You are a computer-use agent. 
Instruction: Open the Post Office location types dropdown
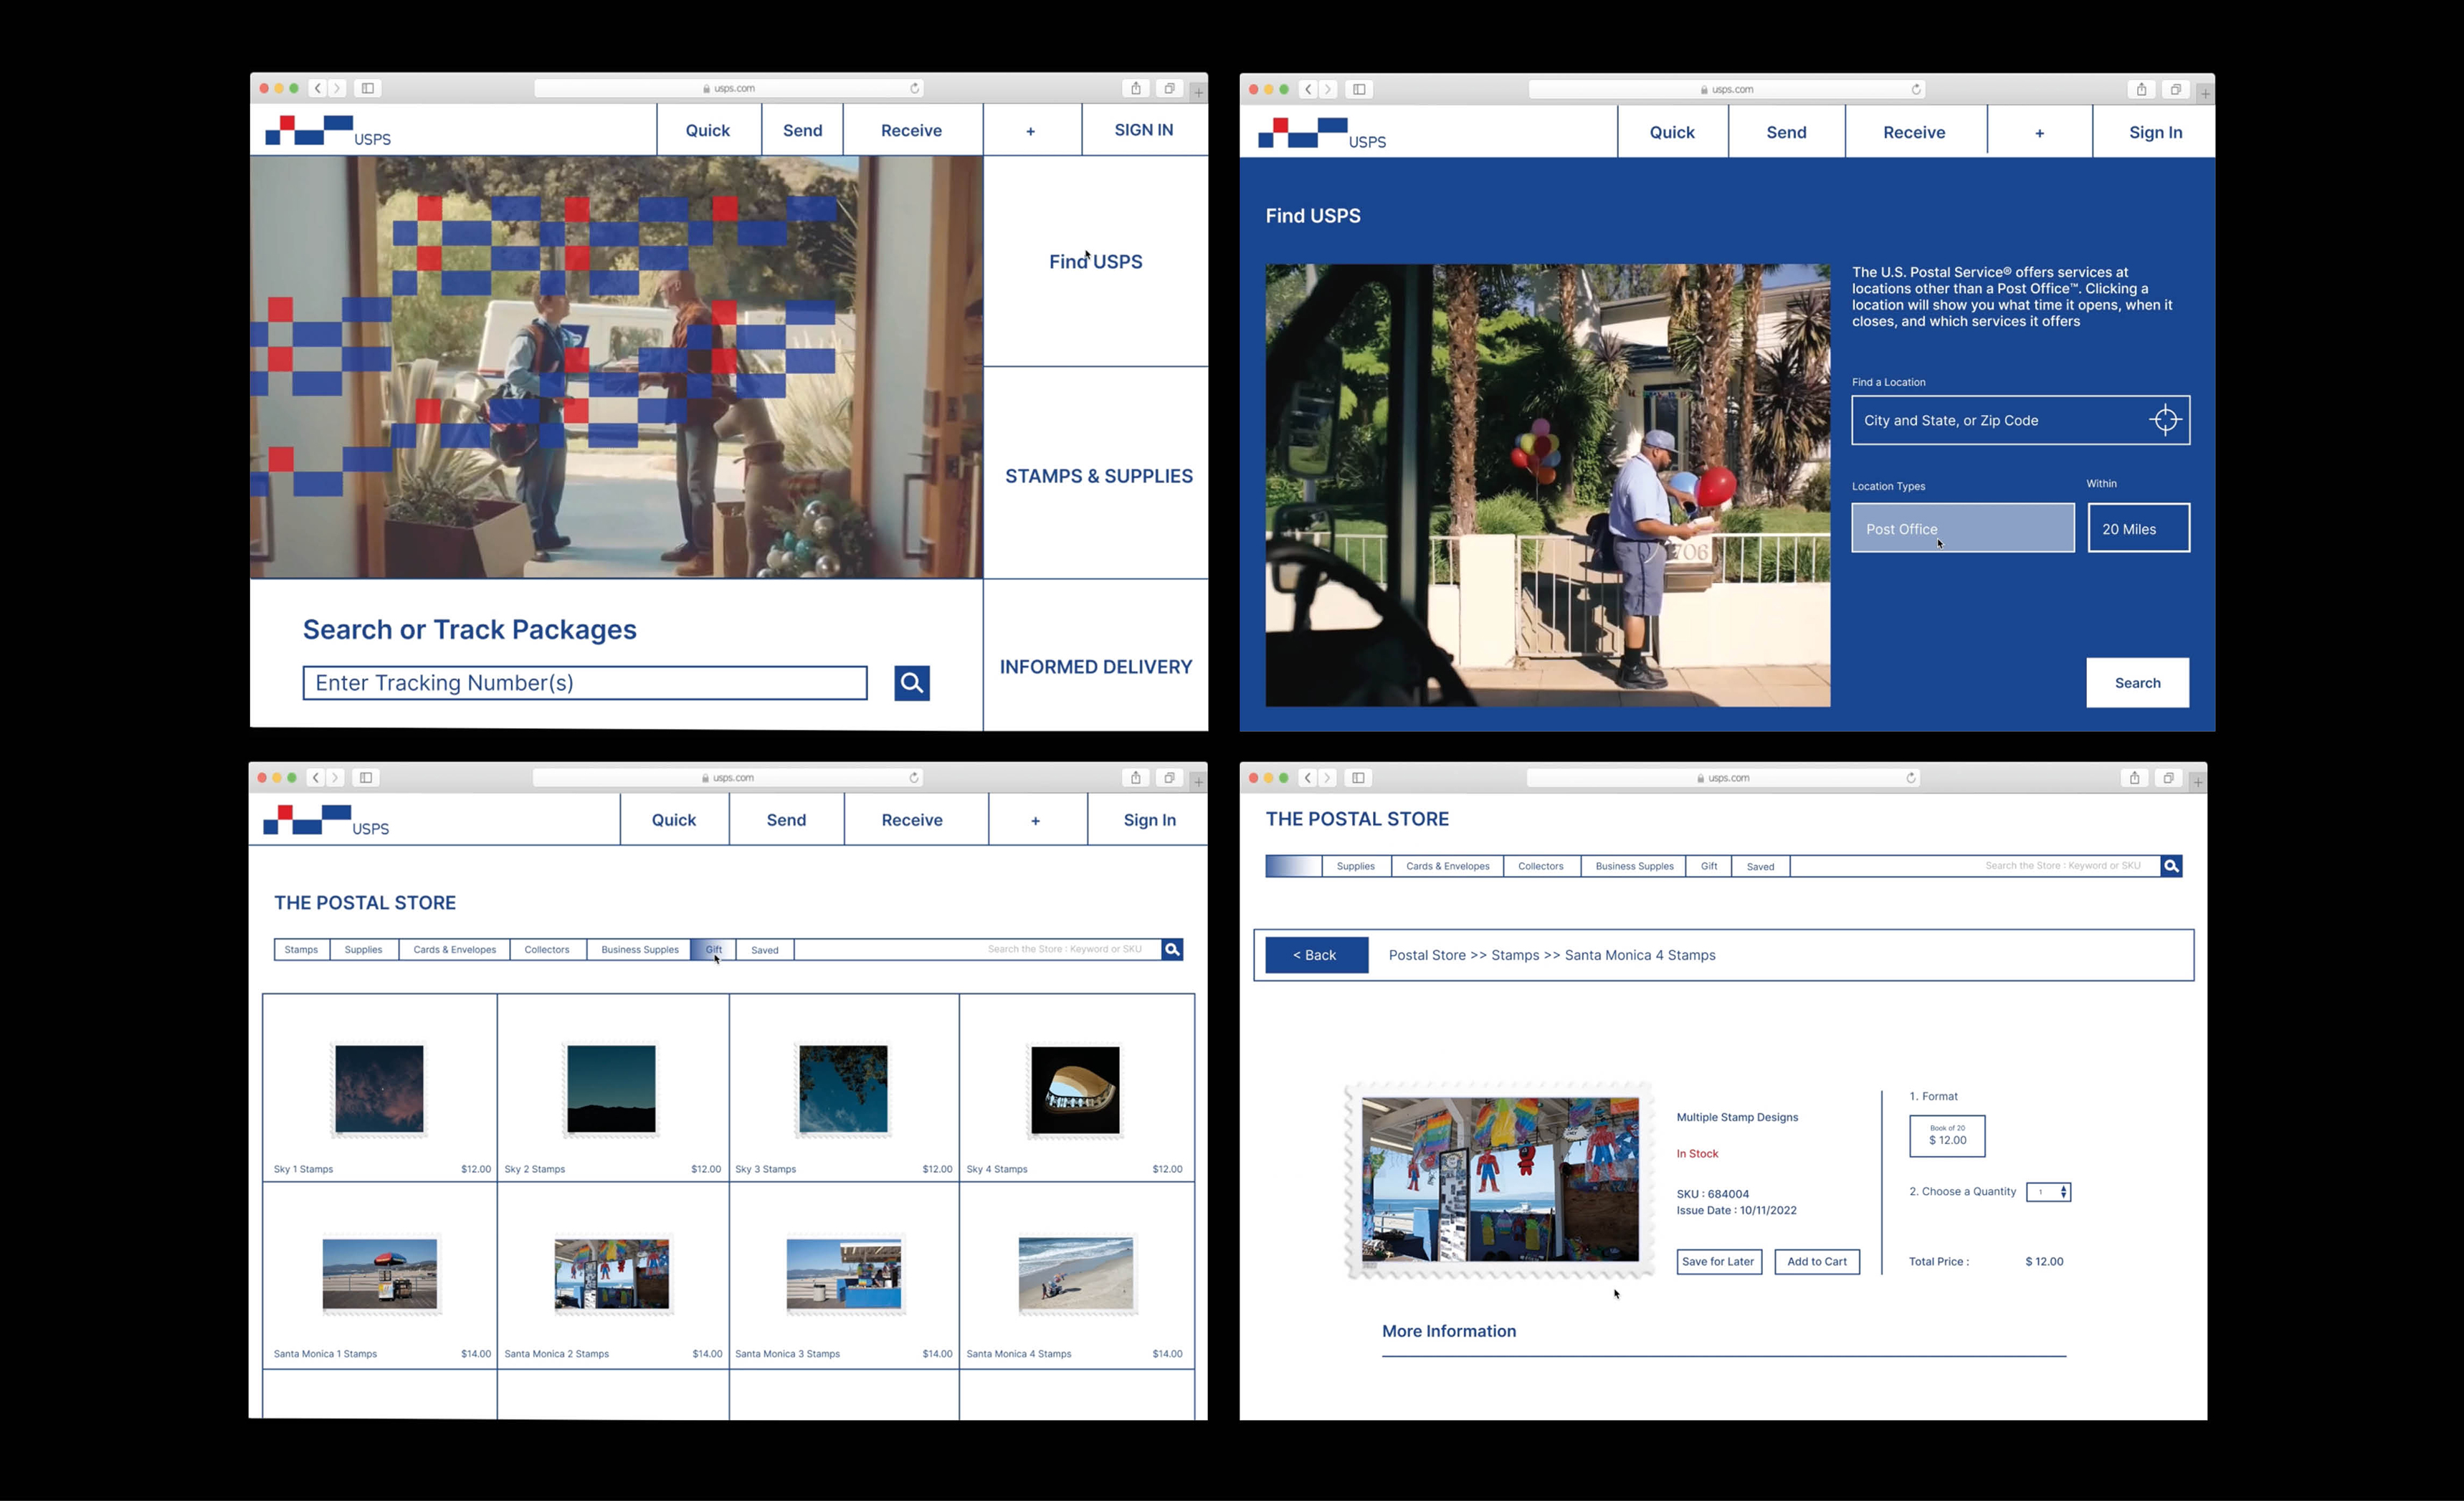[1962, 528]
